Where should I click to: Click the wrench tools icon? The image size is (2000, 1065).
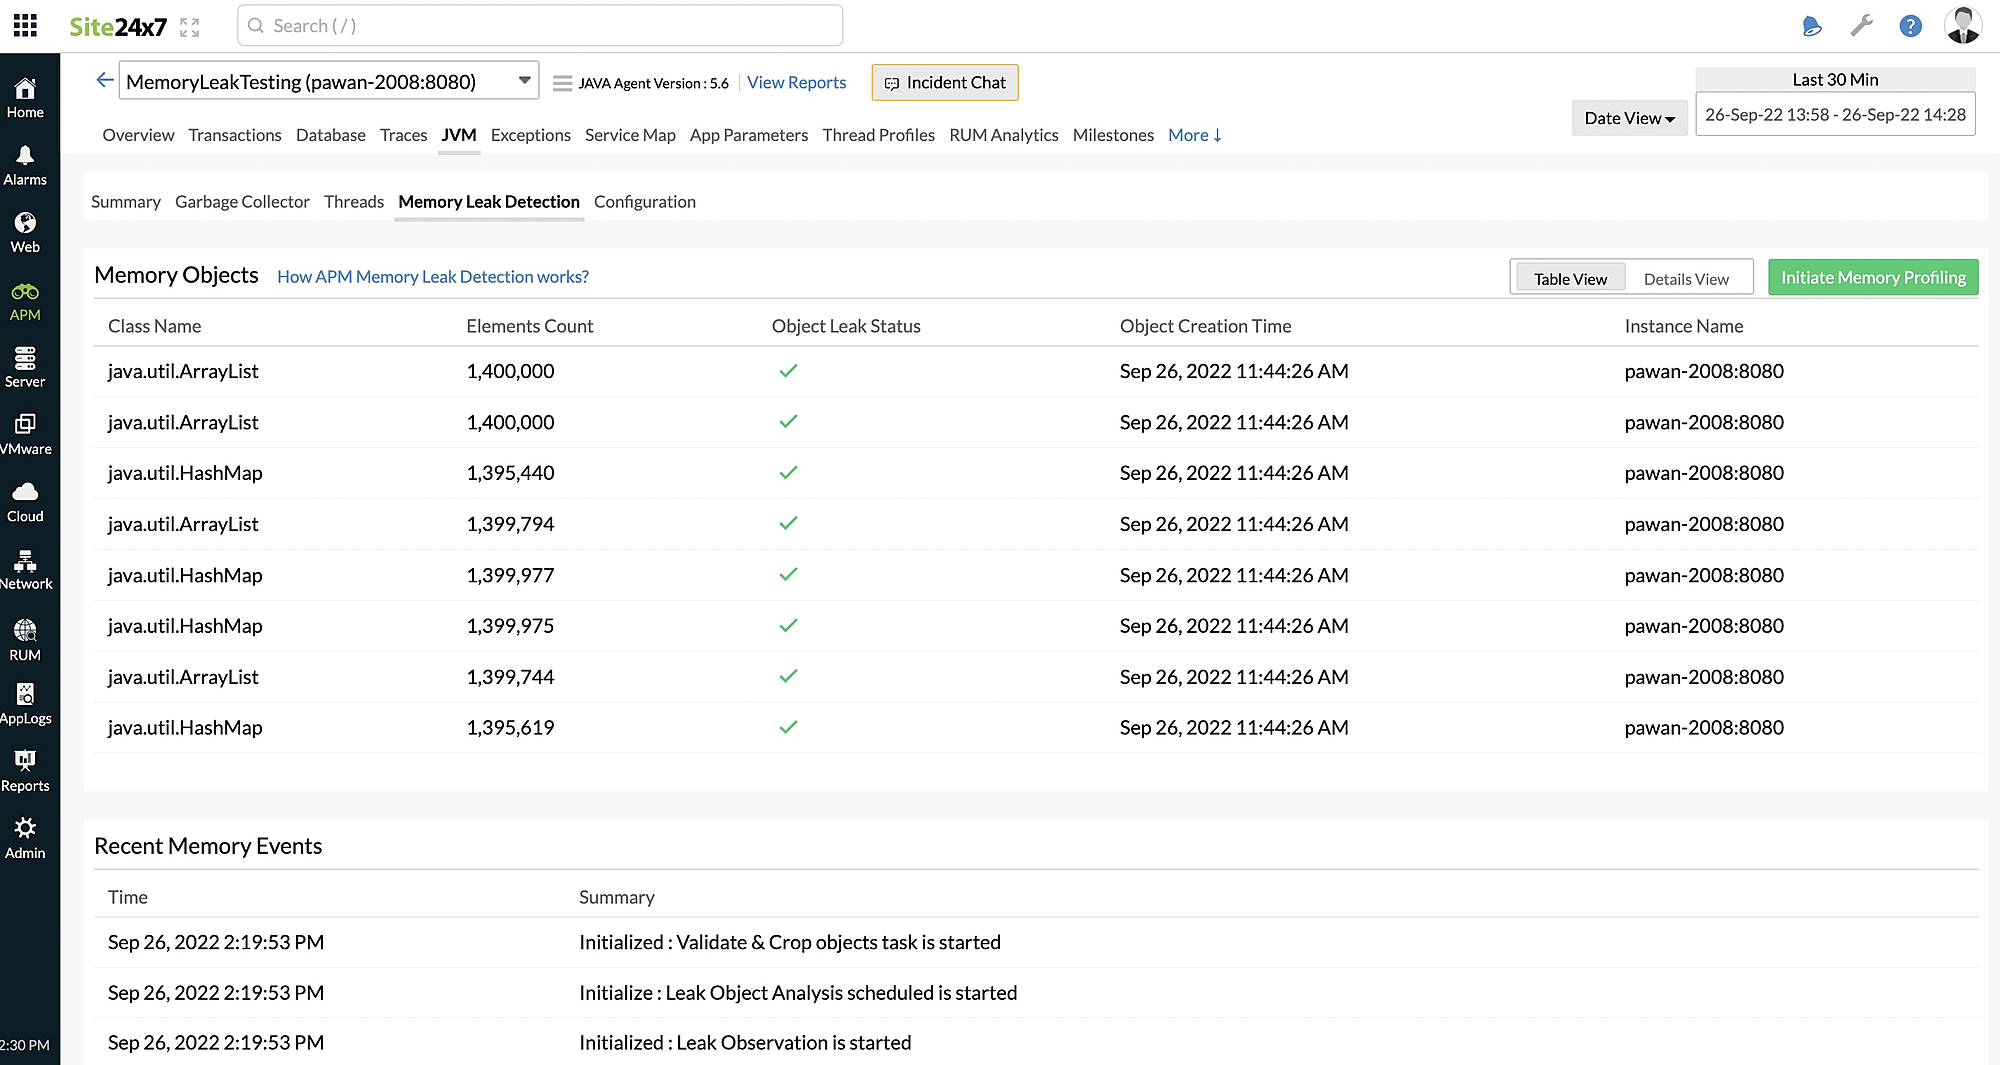pyautogui.click(x=1861, y=26)
